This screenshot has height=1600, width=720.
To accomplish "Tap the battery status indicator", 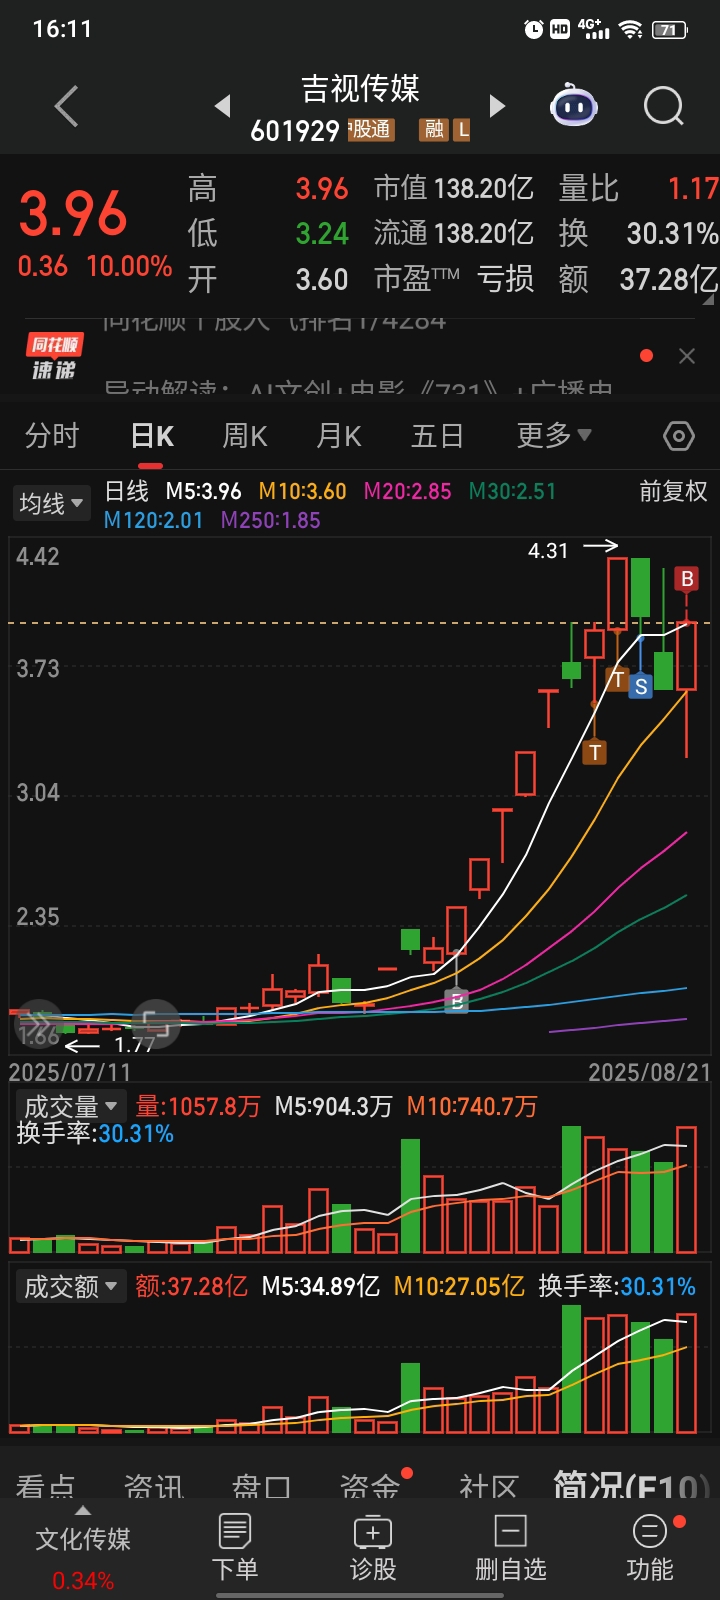I will pyautogui.click(x=669, y=30).
